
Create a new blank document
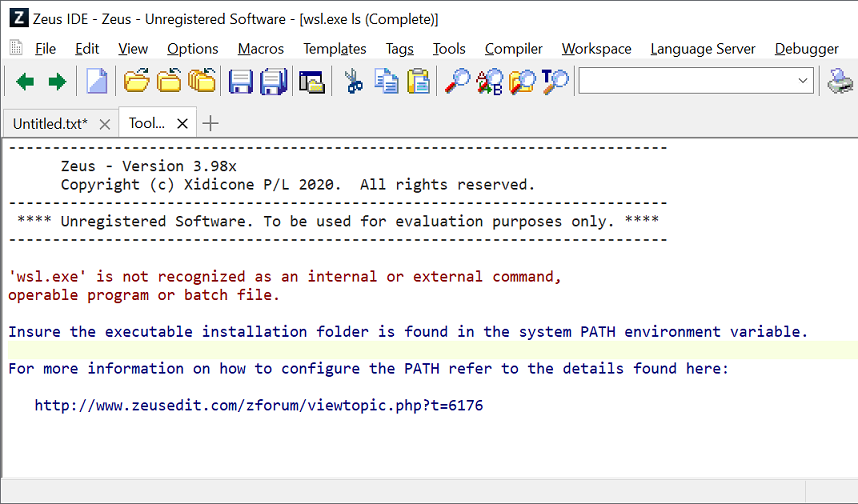97,82
